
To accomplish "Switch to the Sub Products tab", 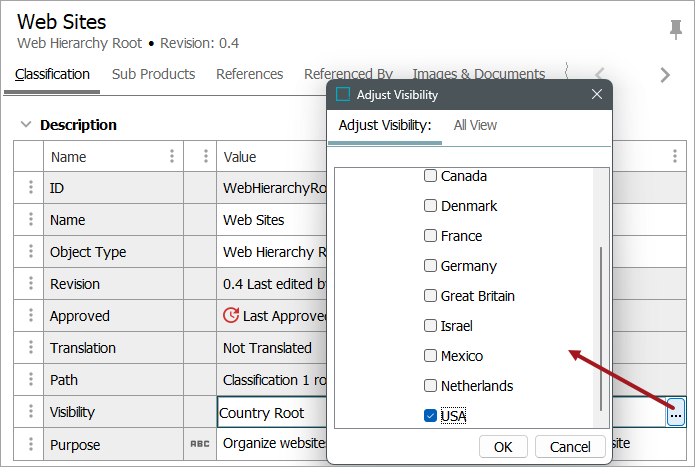I will click(153, 74).
